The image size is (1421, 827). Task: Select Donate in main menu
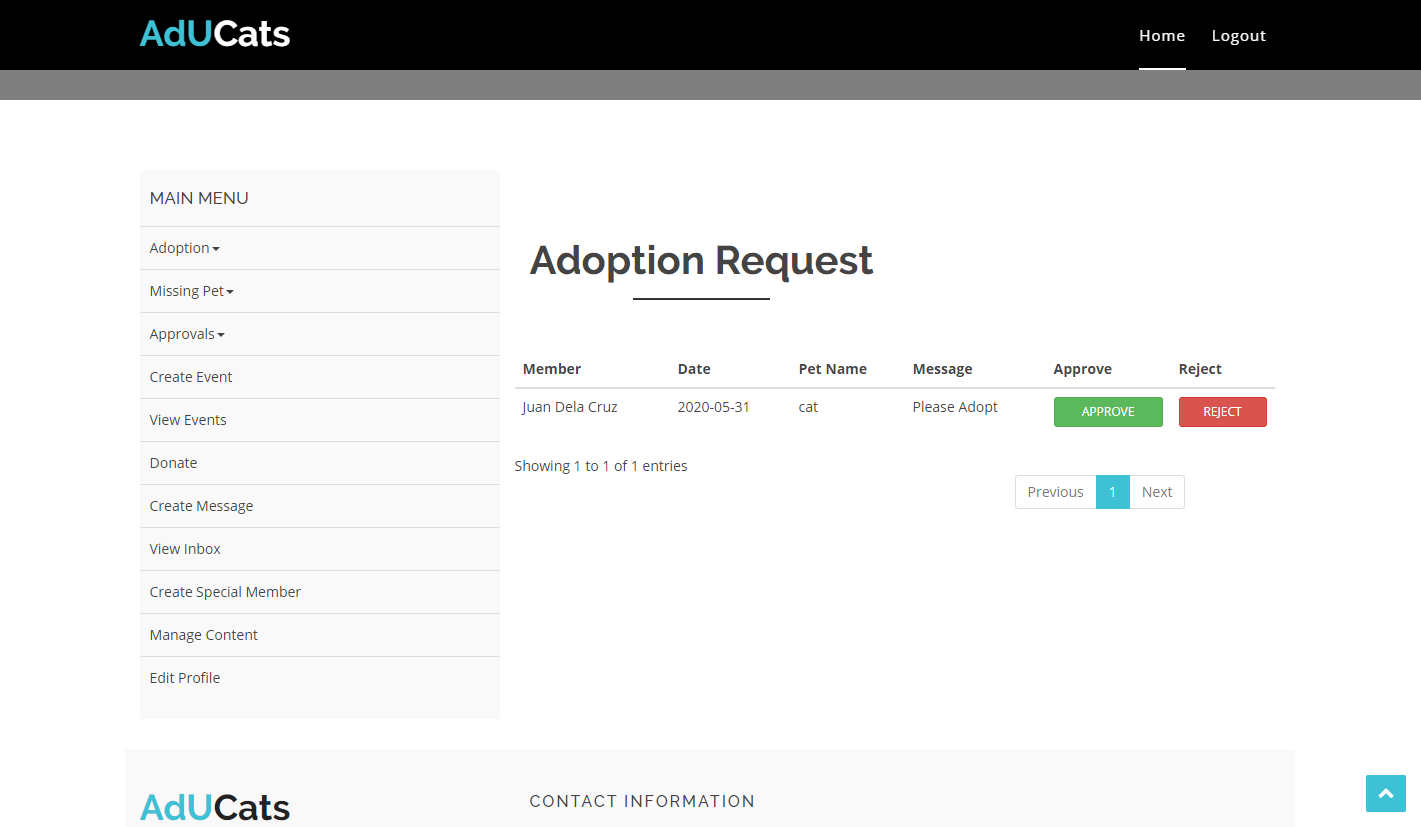pyautogui.click(x=173, y=463)
